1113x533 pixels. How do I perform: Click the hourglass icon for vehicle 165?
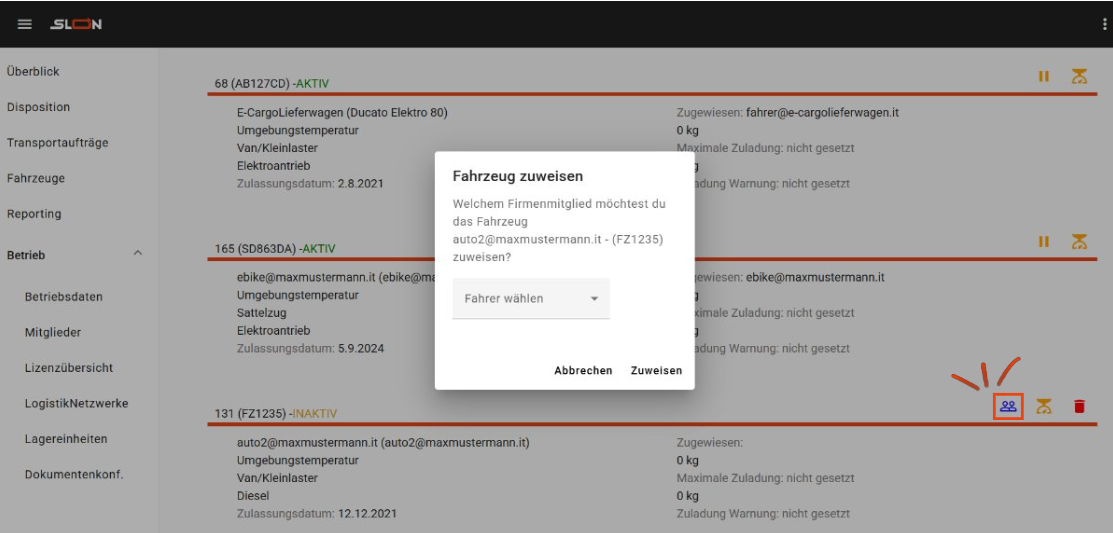1078,241
